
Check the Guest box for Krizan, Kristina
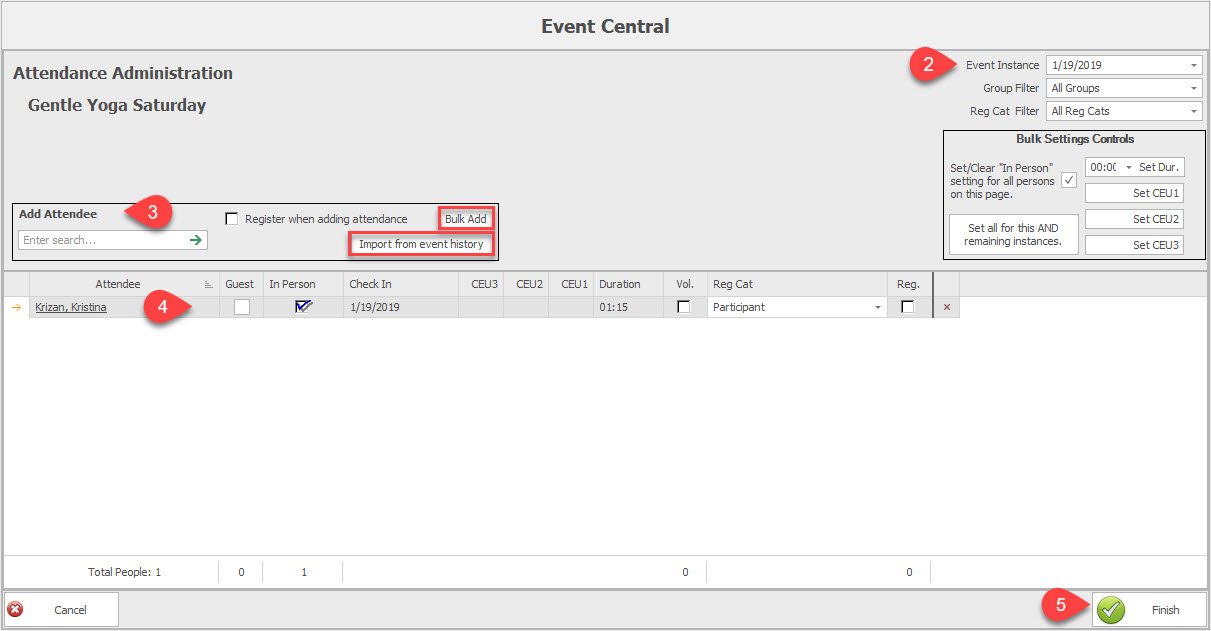(241, 308)
